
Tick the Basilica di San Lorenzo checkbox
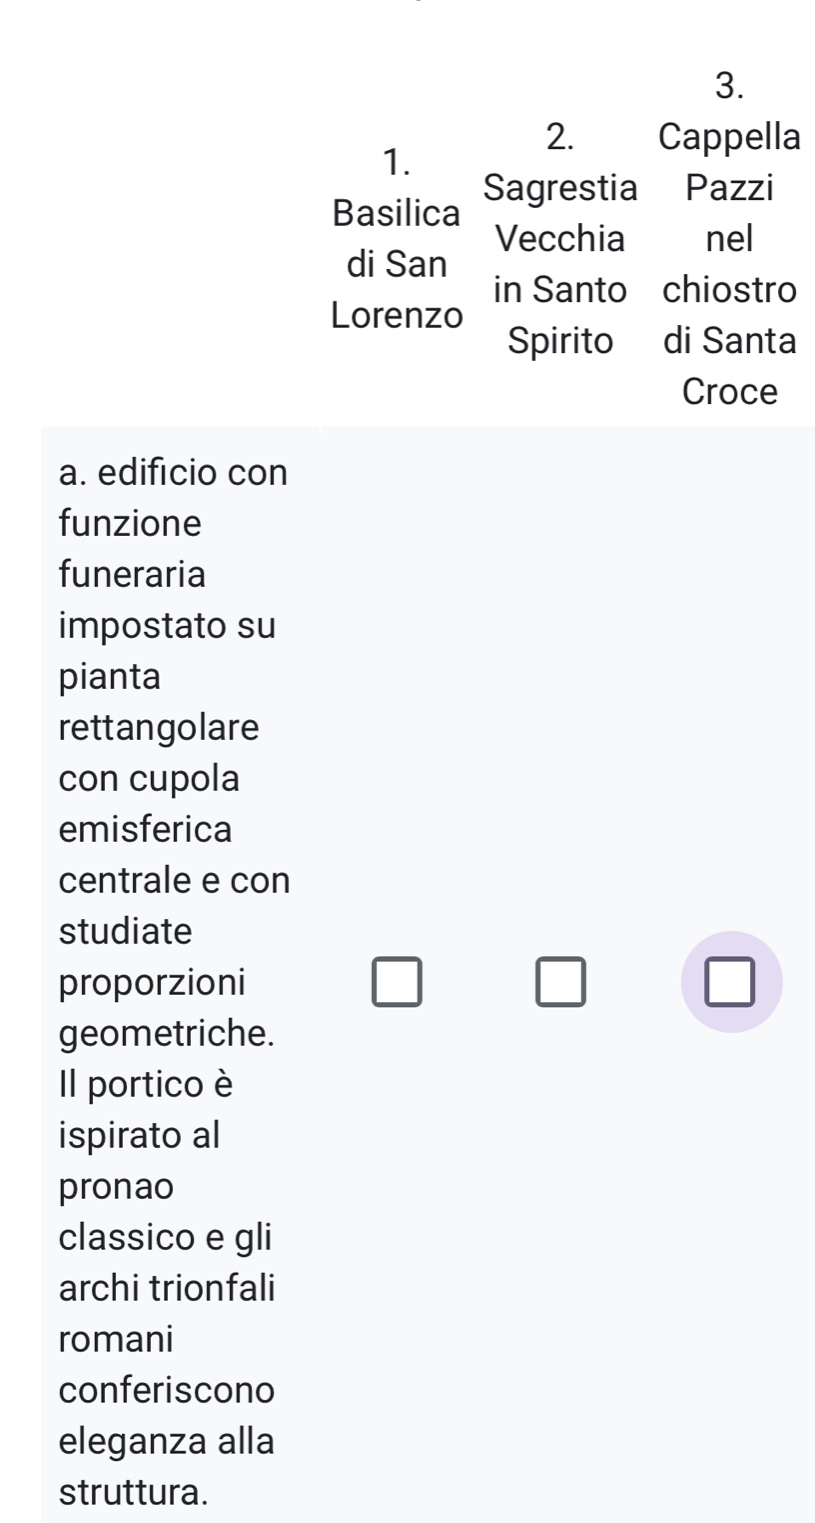click(397, 982)
